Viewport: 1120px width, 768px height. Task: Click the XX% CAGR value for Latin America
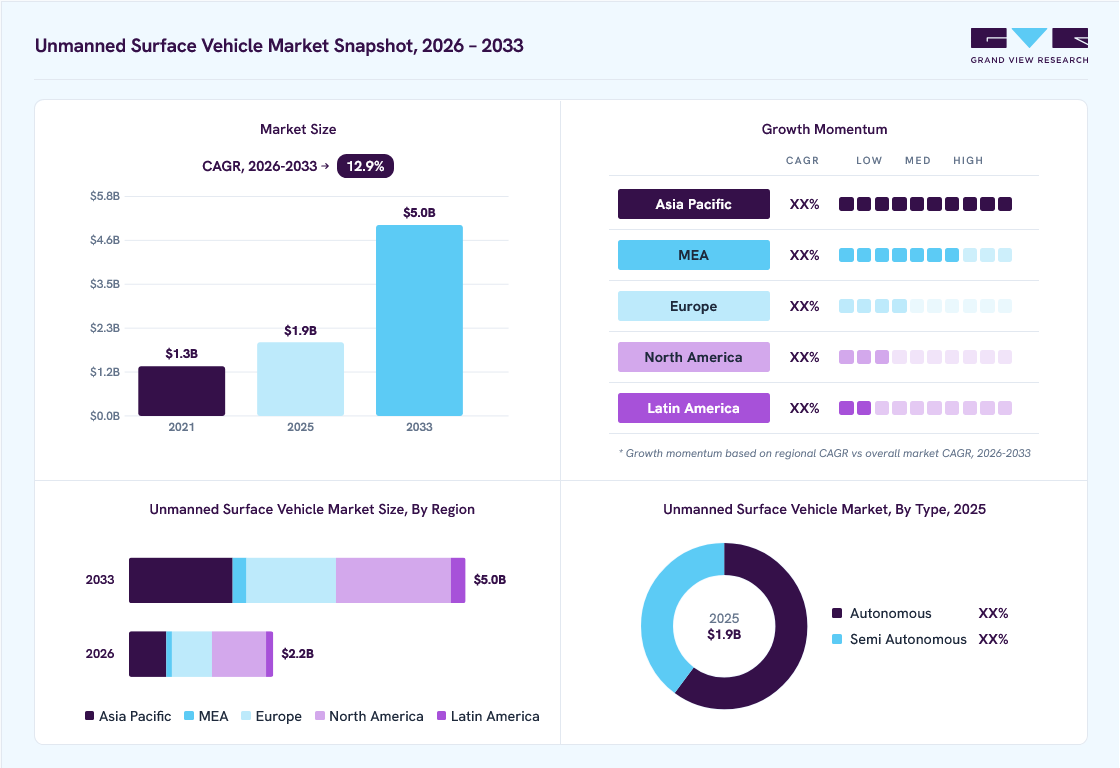point(804,408)
